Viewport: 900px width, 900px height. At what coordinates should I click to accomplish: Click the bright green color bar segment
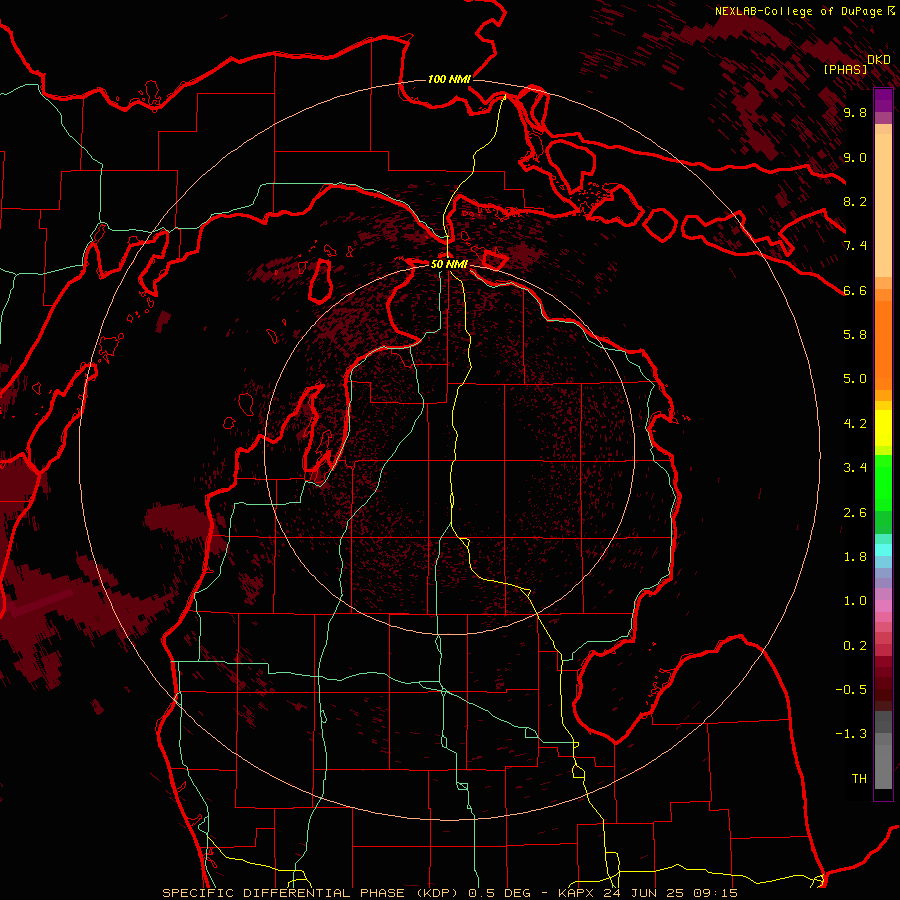(883, 482)
